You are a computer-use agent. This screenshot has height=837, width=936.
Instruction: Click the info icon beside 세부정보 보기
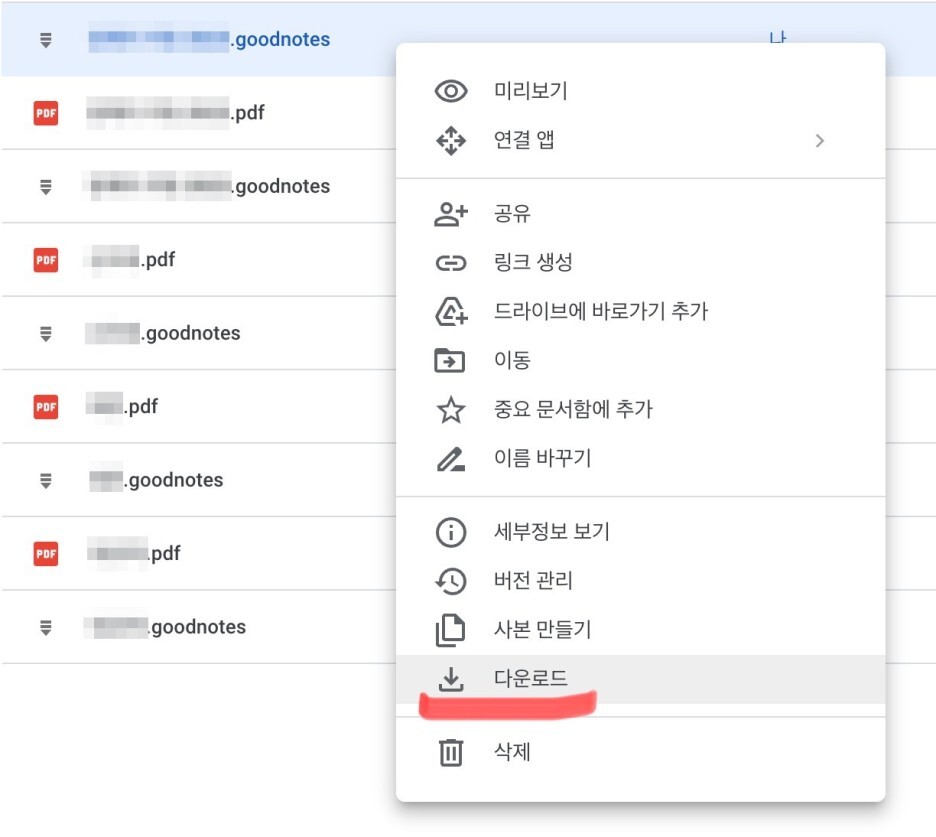451,532
